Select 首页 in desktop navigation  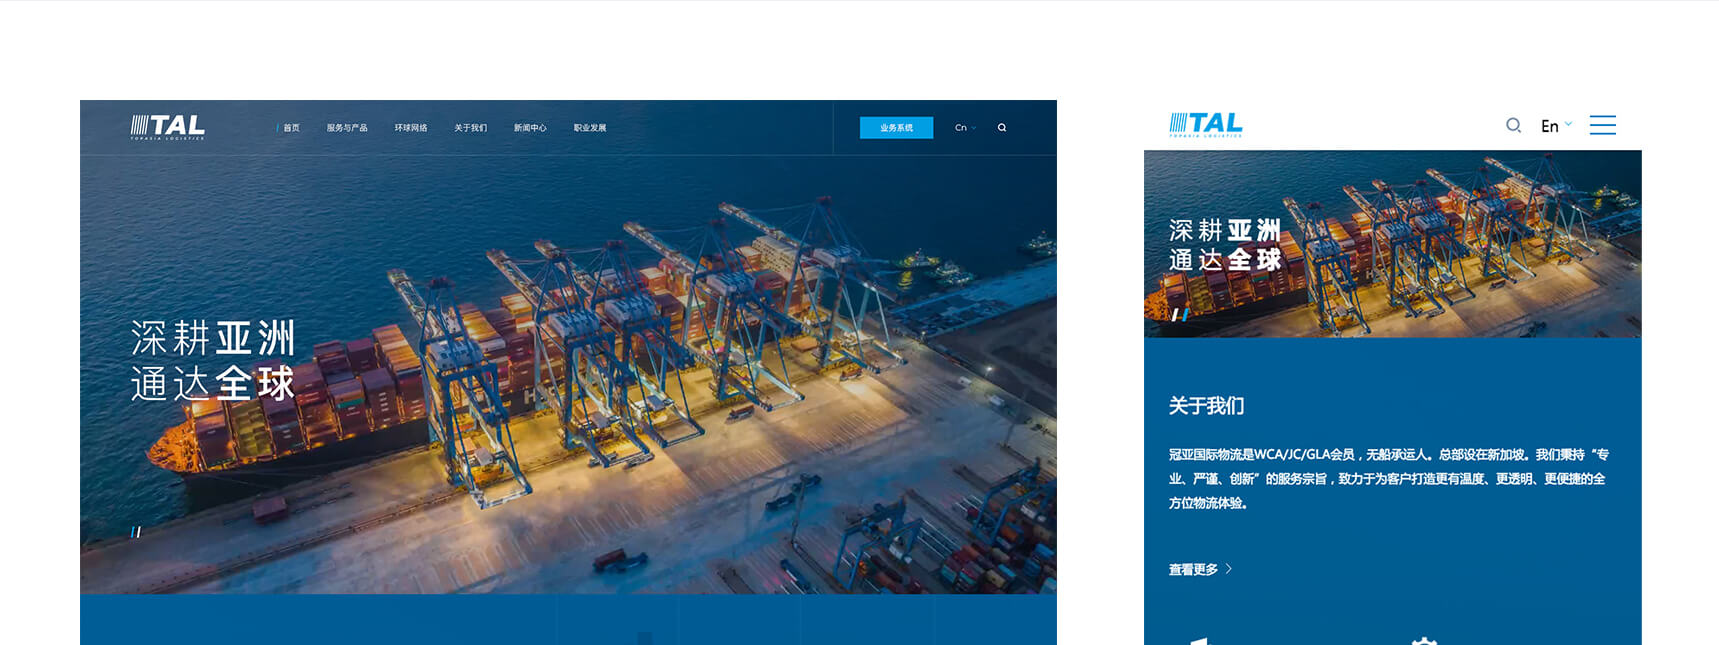click(291, 128)
